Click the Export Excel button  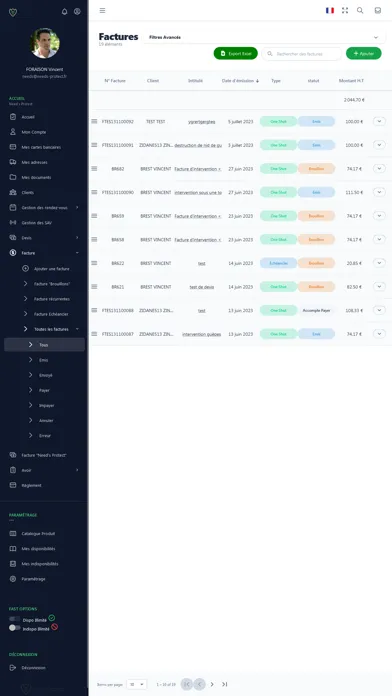pyautogui.click(x=236, y=53)
